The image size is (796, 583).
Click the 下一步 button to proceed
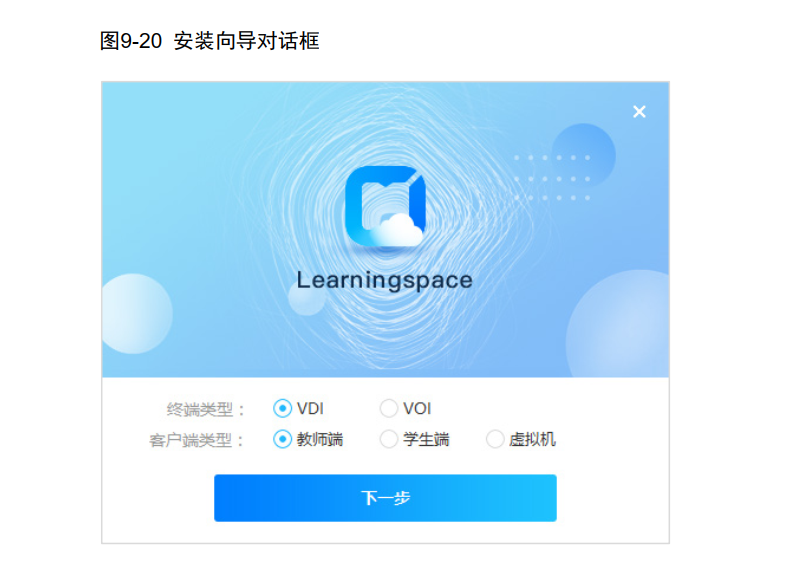click(x=385, y=498)
